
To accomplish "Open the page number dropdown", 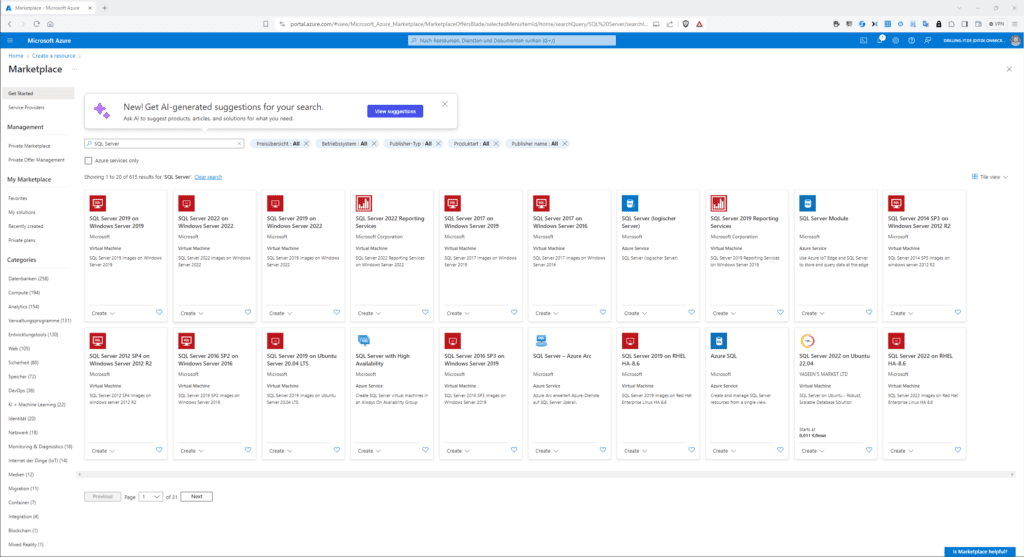I will 151,497.
